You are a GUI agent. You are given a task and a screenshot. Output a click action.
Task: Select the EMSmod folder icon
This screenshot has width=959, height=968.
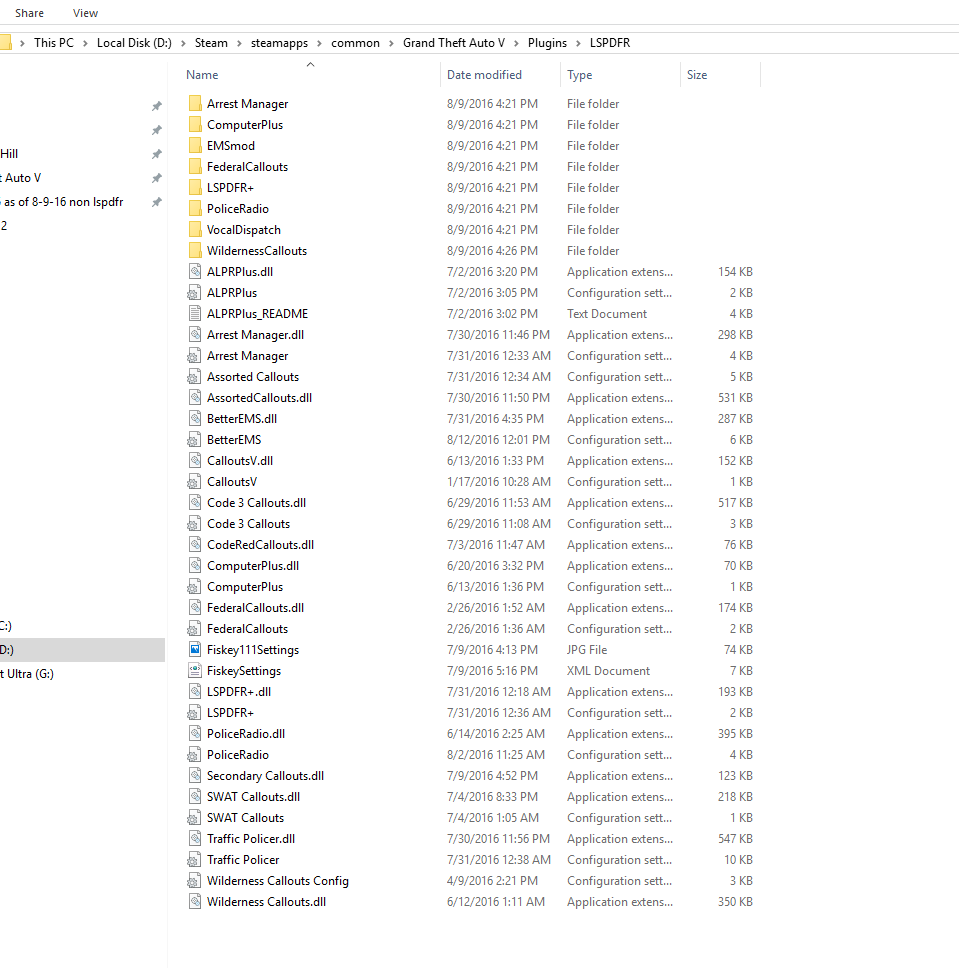pyautogui.click(x=195, y=145)
